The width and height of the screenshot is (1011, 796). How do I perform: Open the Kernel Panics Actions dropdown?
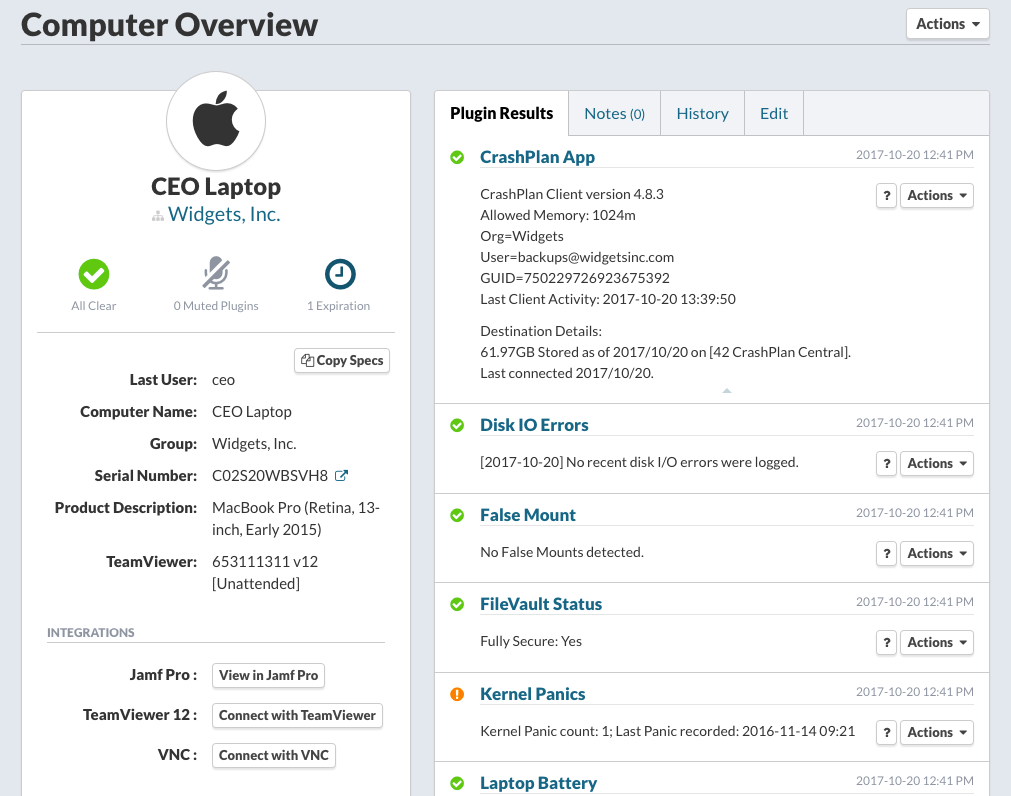coord(936,732)
